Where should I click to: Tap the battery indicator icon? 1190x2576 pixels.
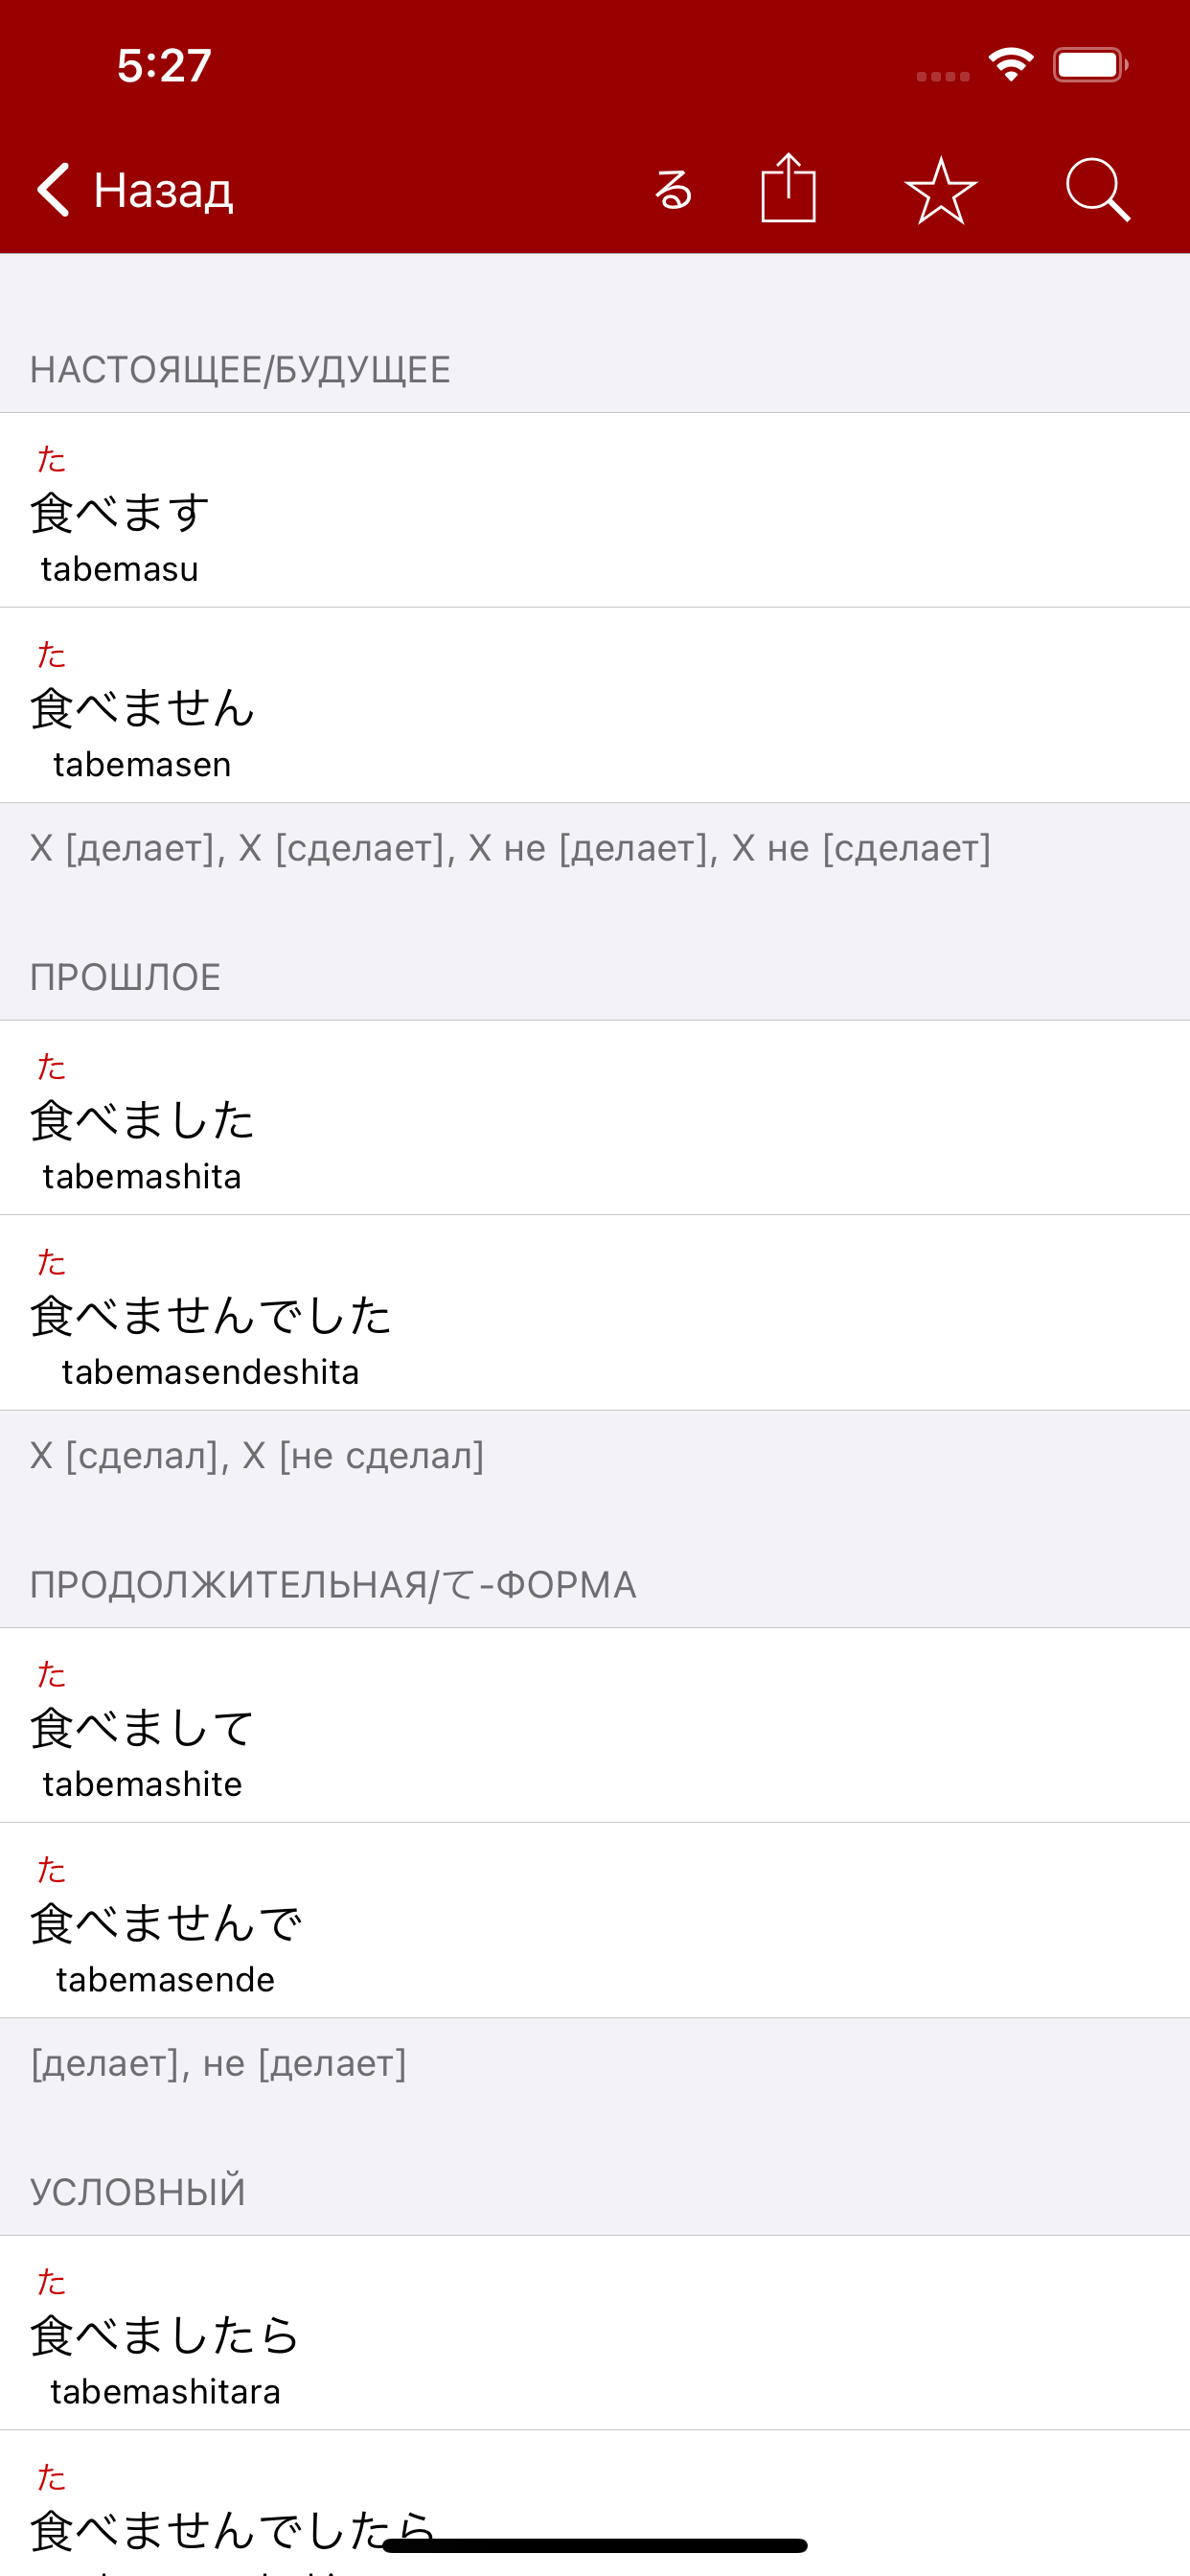point(1090,65)
